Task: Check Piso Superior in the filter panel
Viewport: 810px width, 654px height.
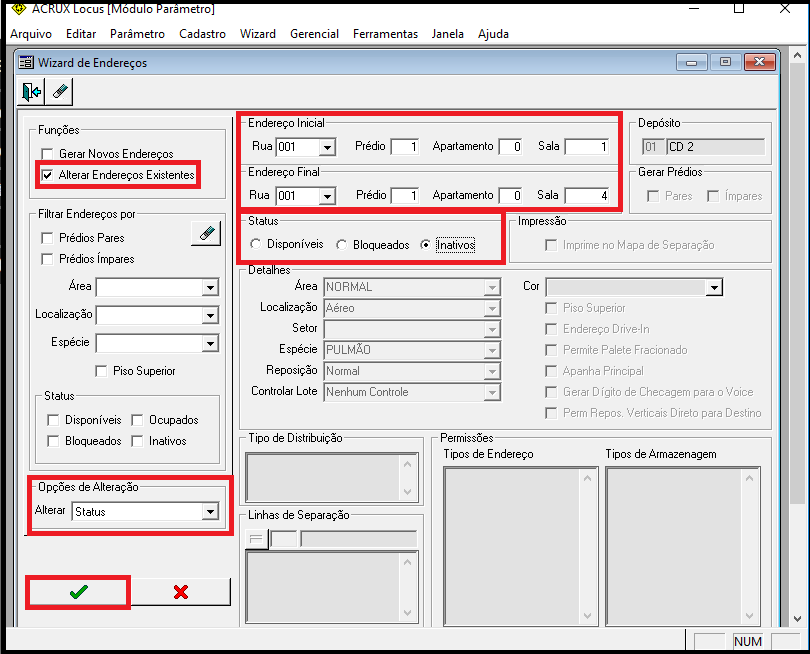Action: [x=101, y=371]
